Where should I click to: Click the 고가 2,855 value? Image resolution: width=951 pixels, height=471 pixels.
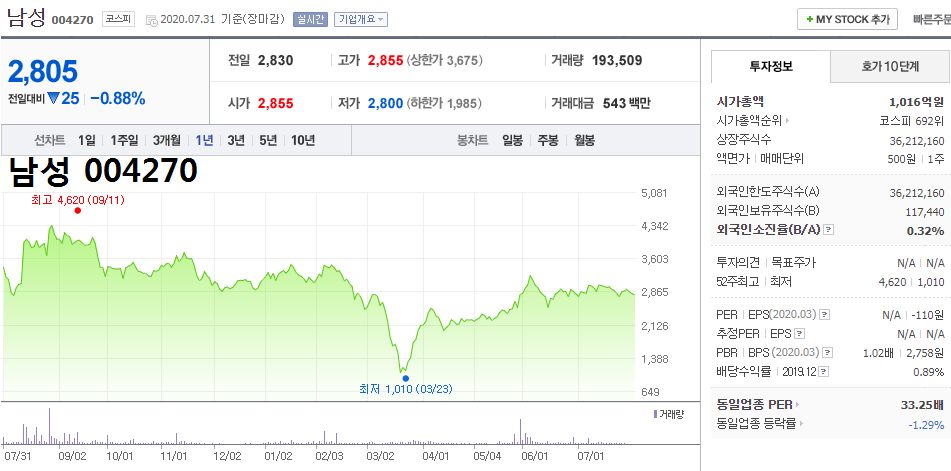[x=385, y=61]
